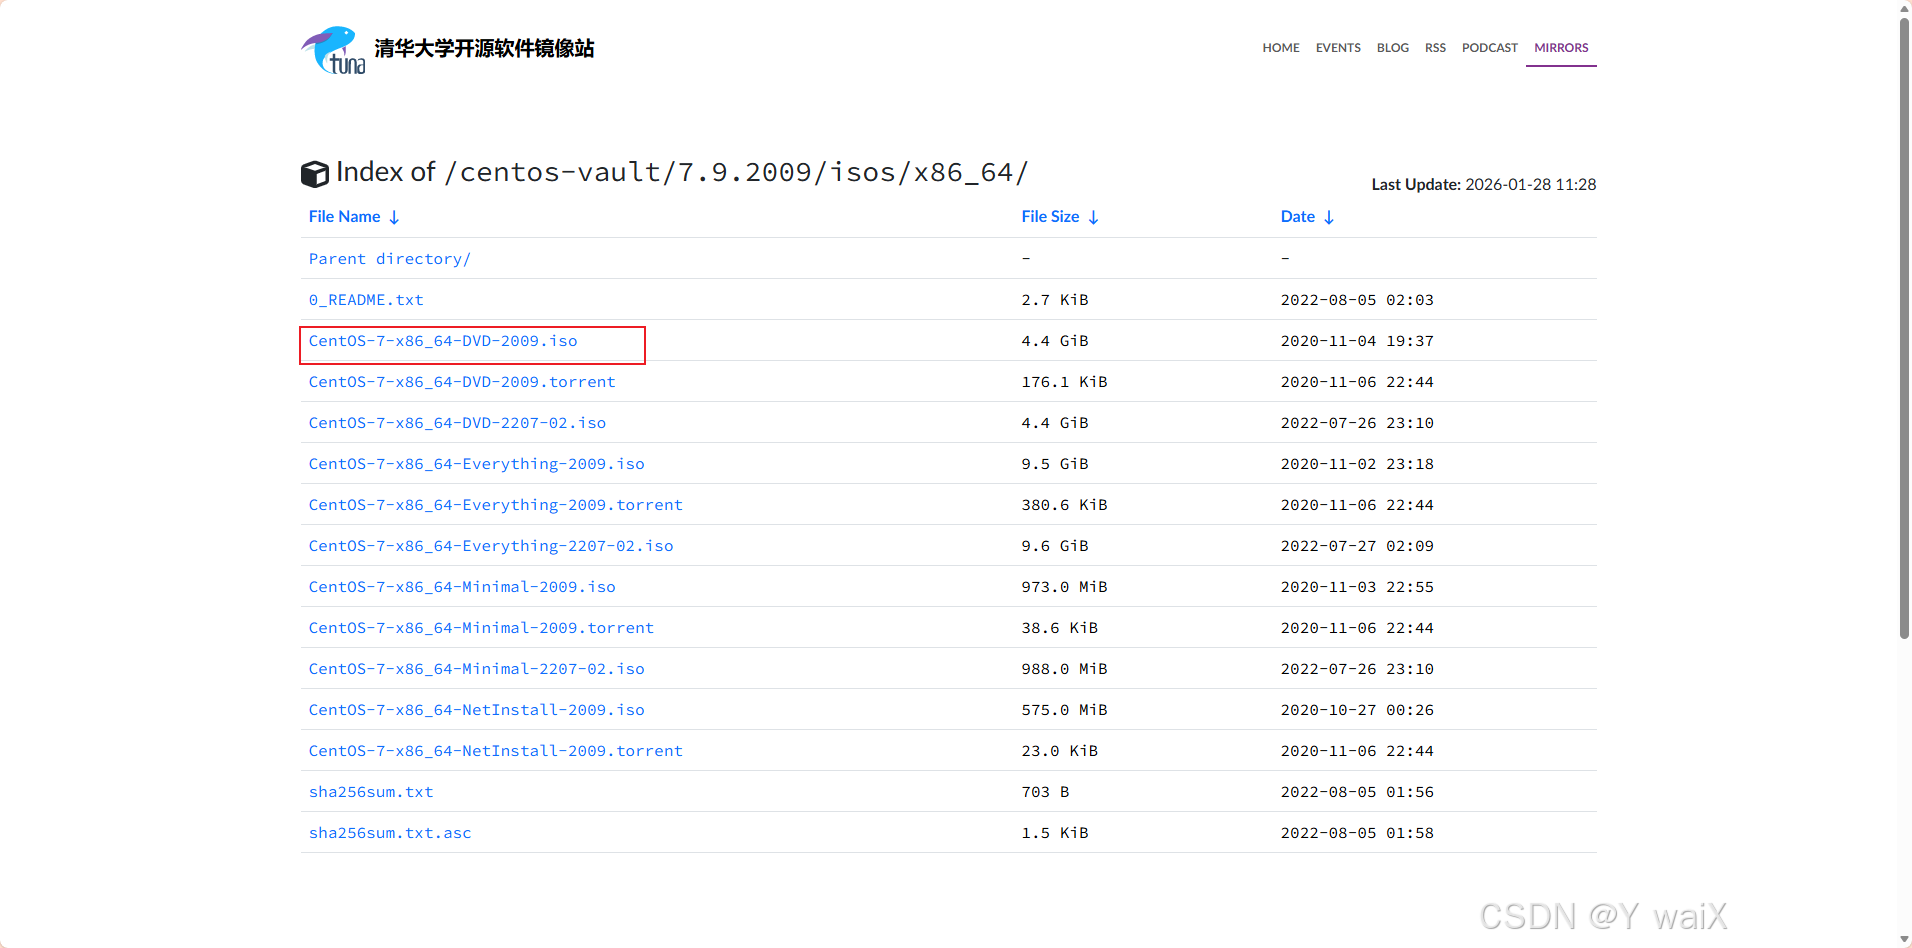This screenshot has height=948, width=1912.
Task: Click the site title 清华大学开源软件镜像站
Action: [484, 49]
